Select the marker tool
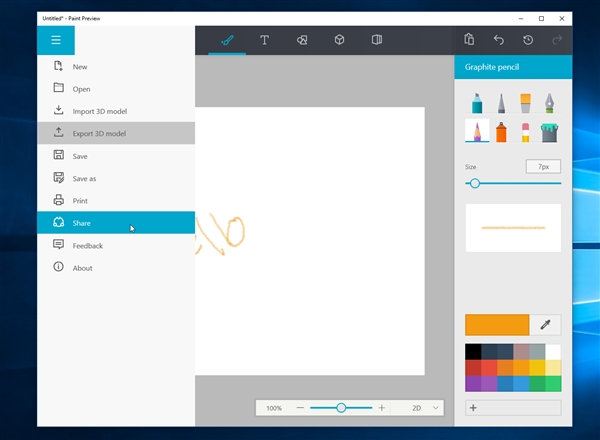The height and width of the screenshot is (440, 600). click(477, 102)
